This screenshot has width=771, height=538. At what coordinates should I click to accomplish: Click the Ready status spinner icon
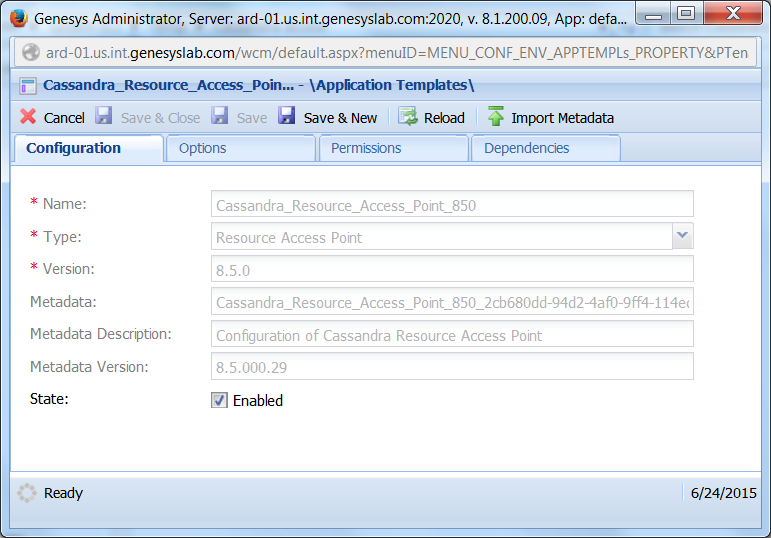click(x=27, y=493)
